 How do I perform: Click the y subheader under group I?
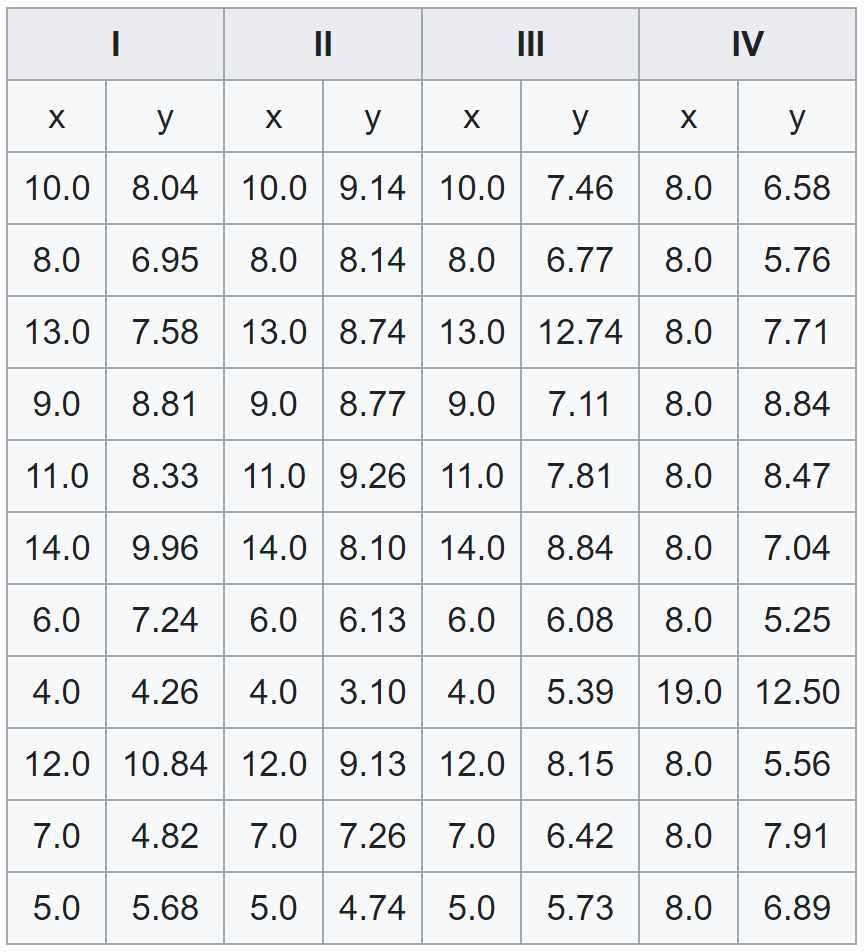point(165,117)
